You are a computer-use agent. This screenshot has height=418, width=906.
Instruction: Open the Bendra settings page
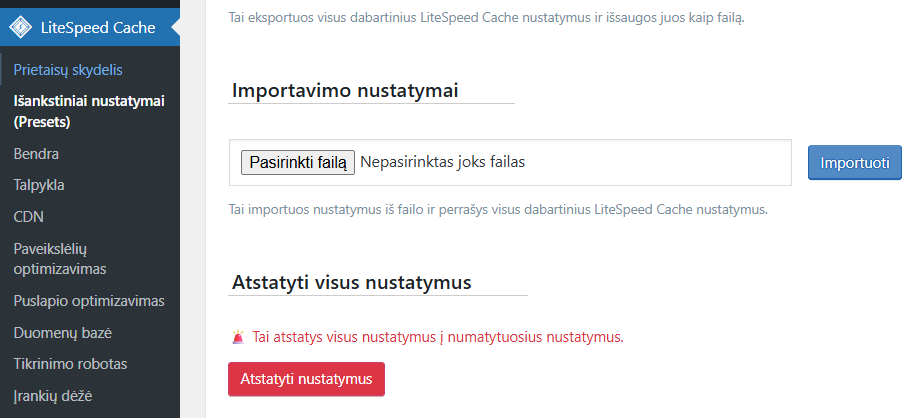pyautogui.click(x=36, y=154)
